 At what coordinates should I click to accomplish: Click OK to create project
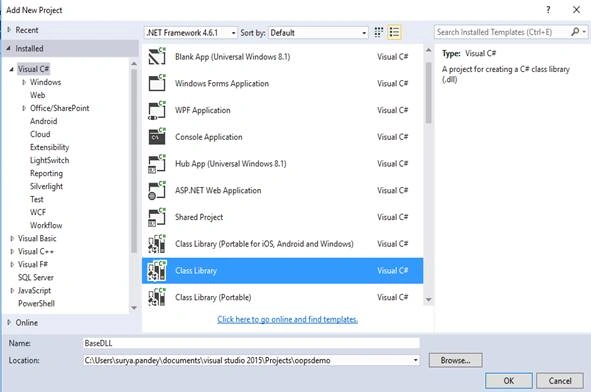click(x=508, y=380)
